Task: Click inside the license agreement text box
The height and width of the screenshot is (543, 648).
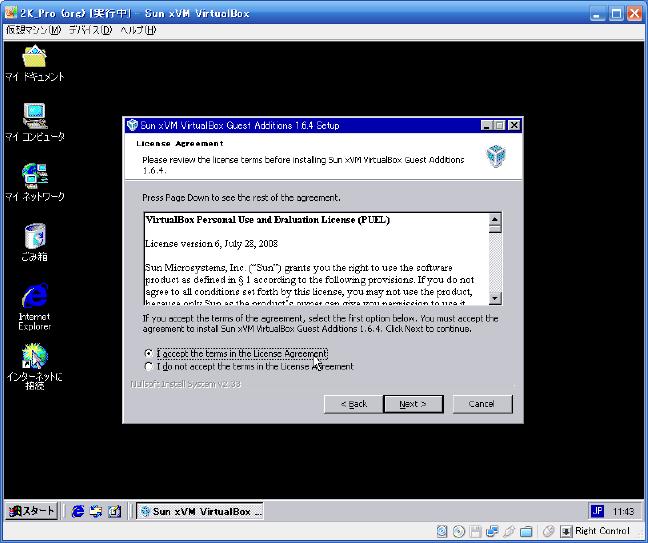Action: click(x=317, y=259)
